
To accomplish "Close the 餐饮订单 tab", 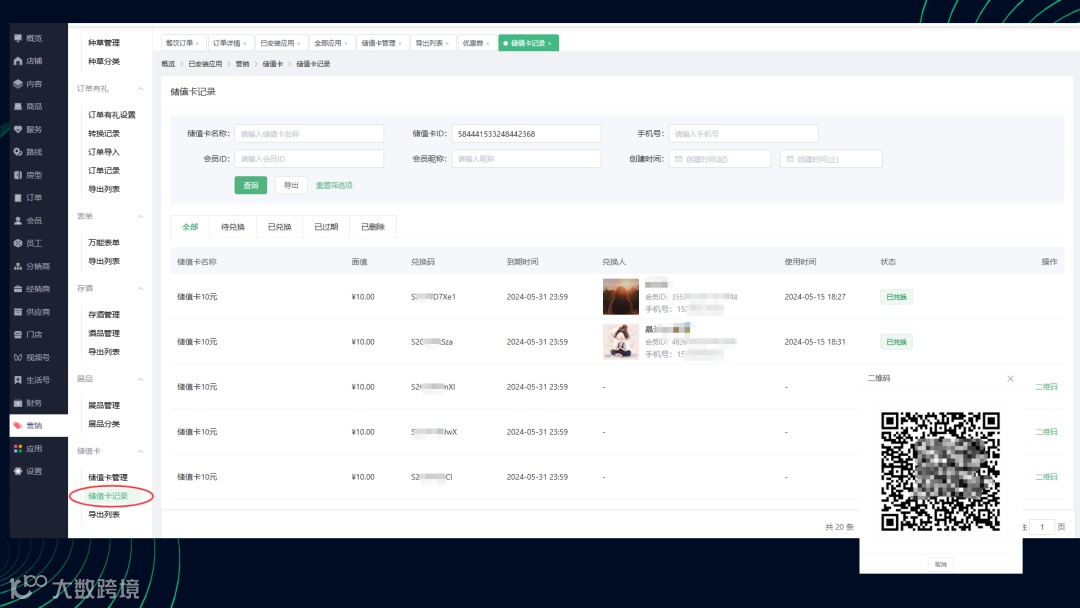I will (198, 43).
